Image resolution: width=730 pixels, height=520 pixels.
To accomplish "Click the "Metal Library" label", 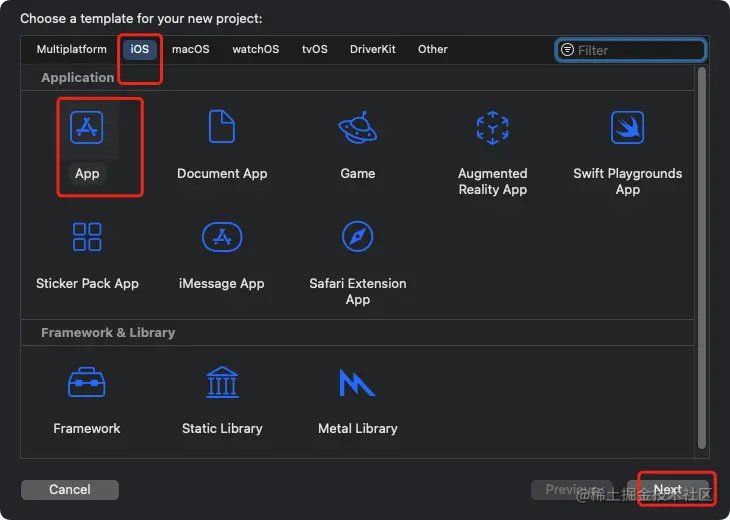I will (358, 428).
